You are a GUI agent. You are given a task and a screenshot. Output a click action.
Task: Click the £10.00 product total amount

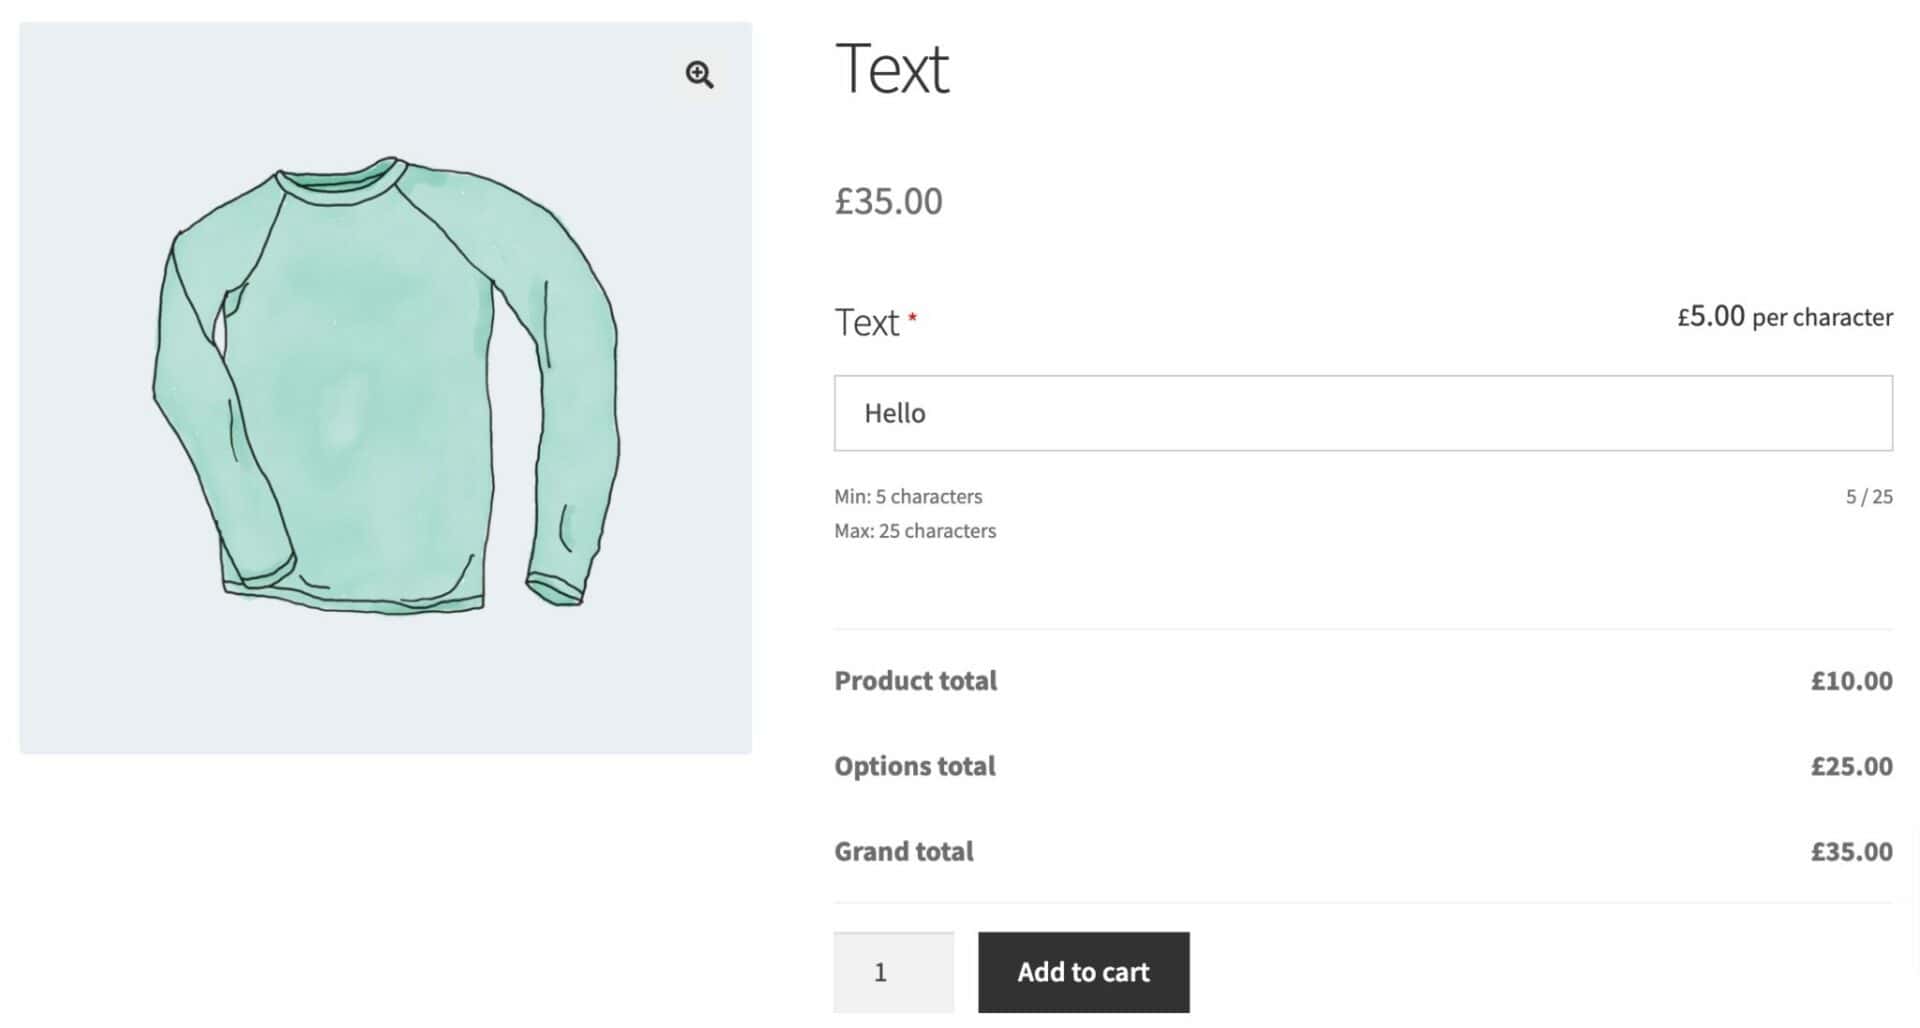[x=1851, y=681]
